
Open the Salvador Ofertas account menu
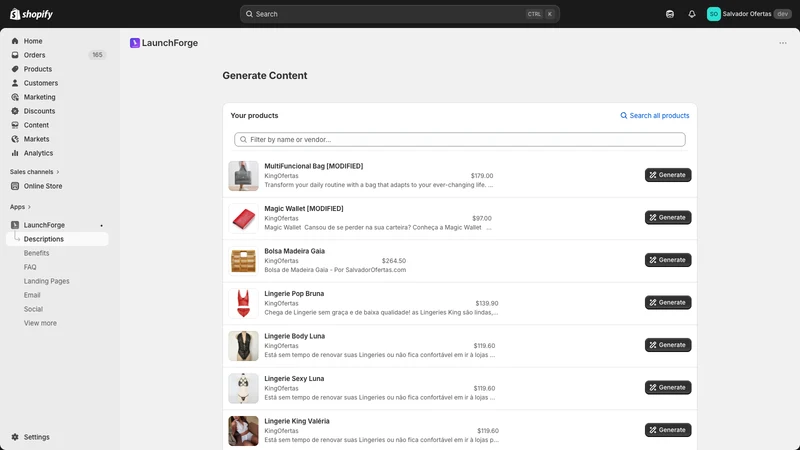(x=747, y=14)
